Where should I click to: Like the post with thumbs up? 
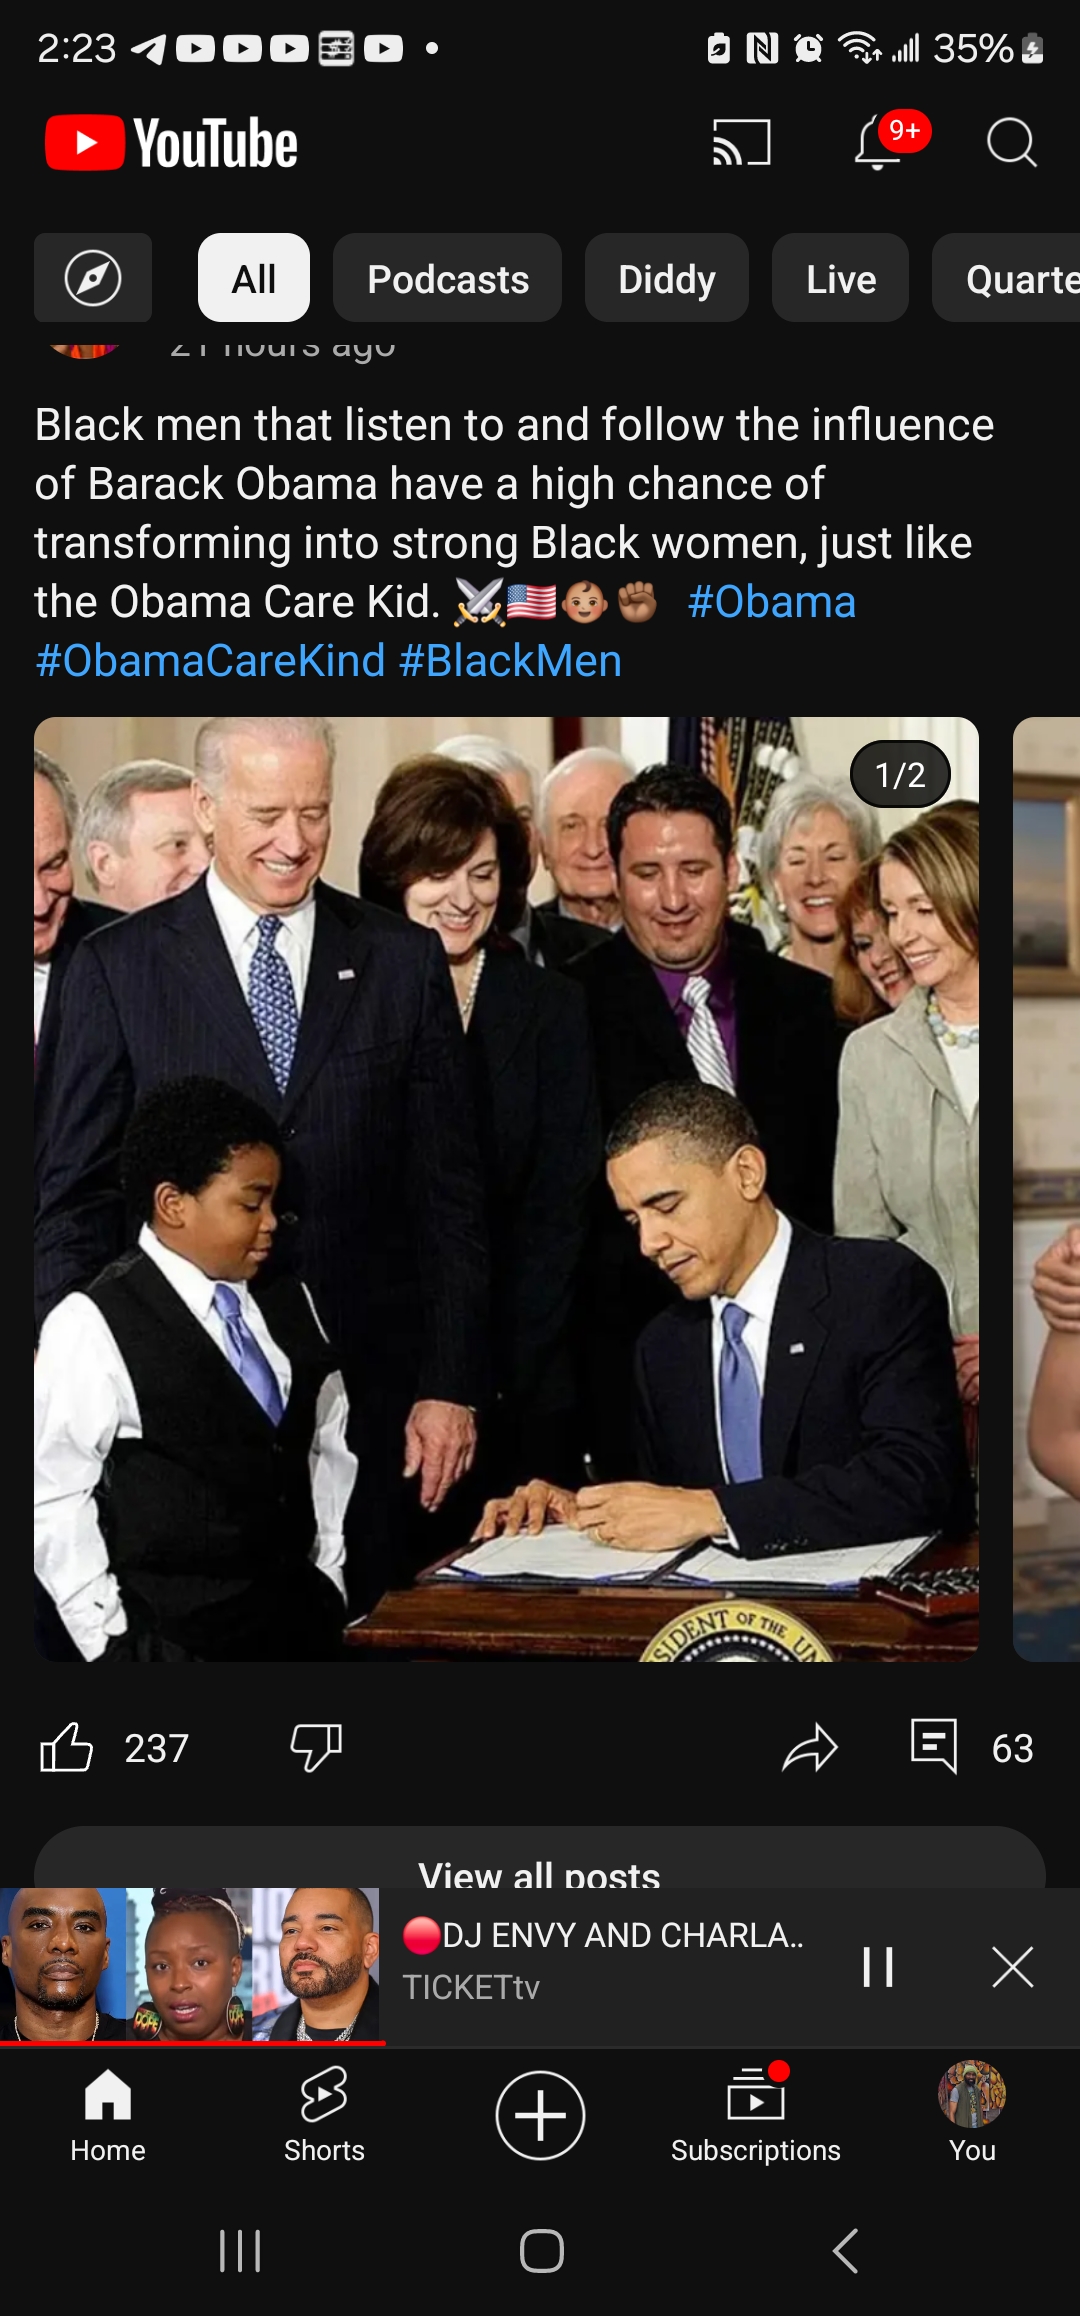point(66,1748)
